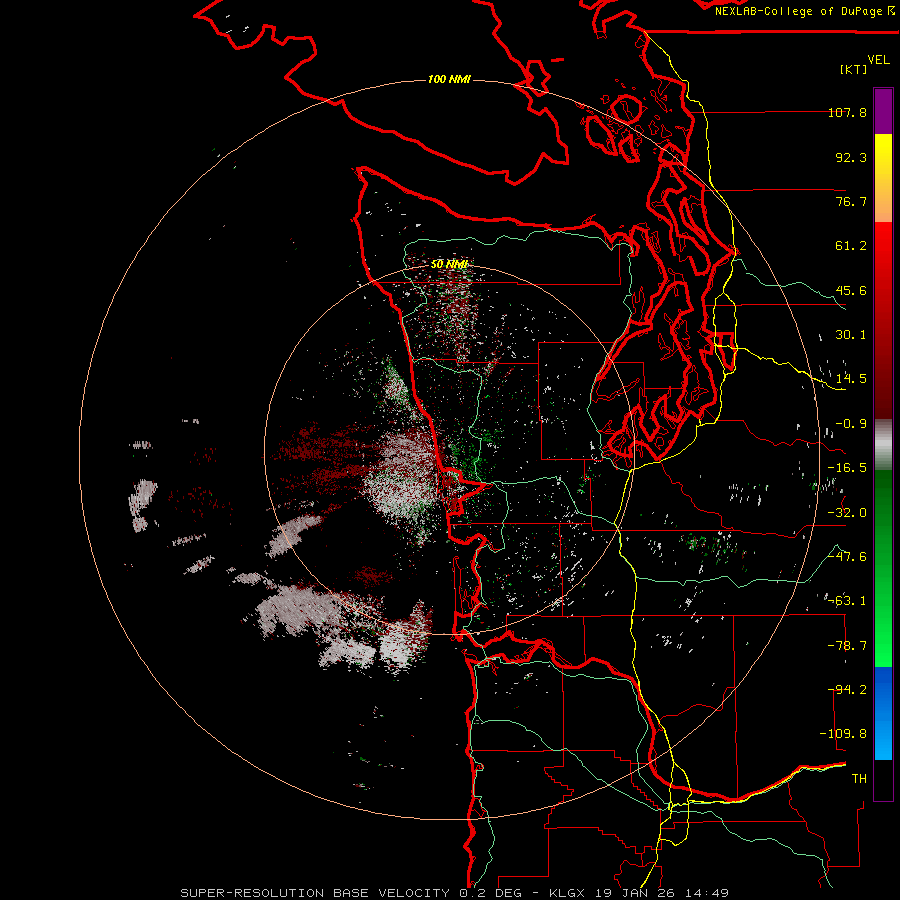Screen dimensions: 900x900
Task: Click the -63.1 legend value
Action: (x=847, y=601)
